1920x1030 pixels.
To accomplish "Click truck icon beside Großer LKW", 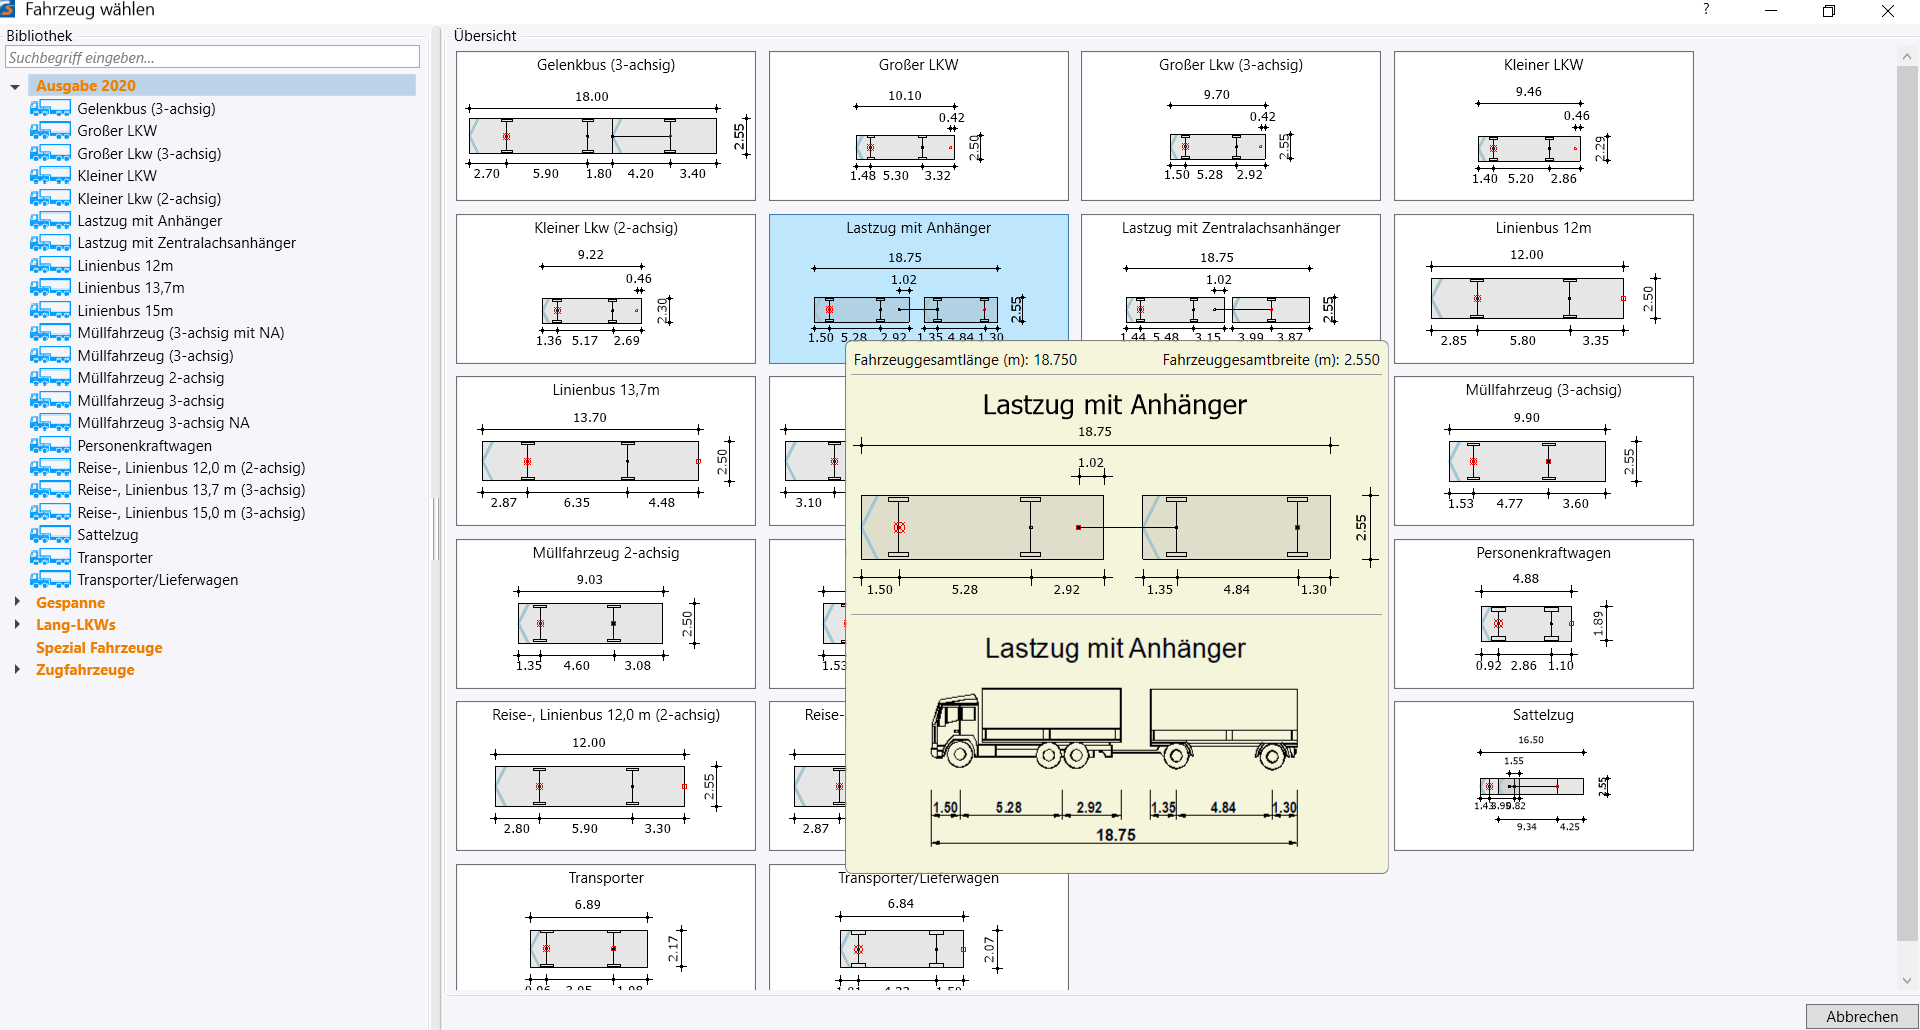I will point(50,131).
